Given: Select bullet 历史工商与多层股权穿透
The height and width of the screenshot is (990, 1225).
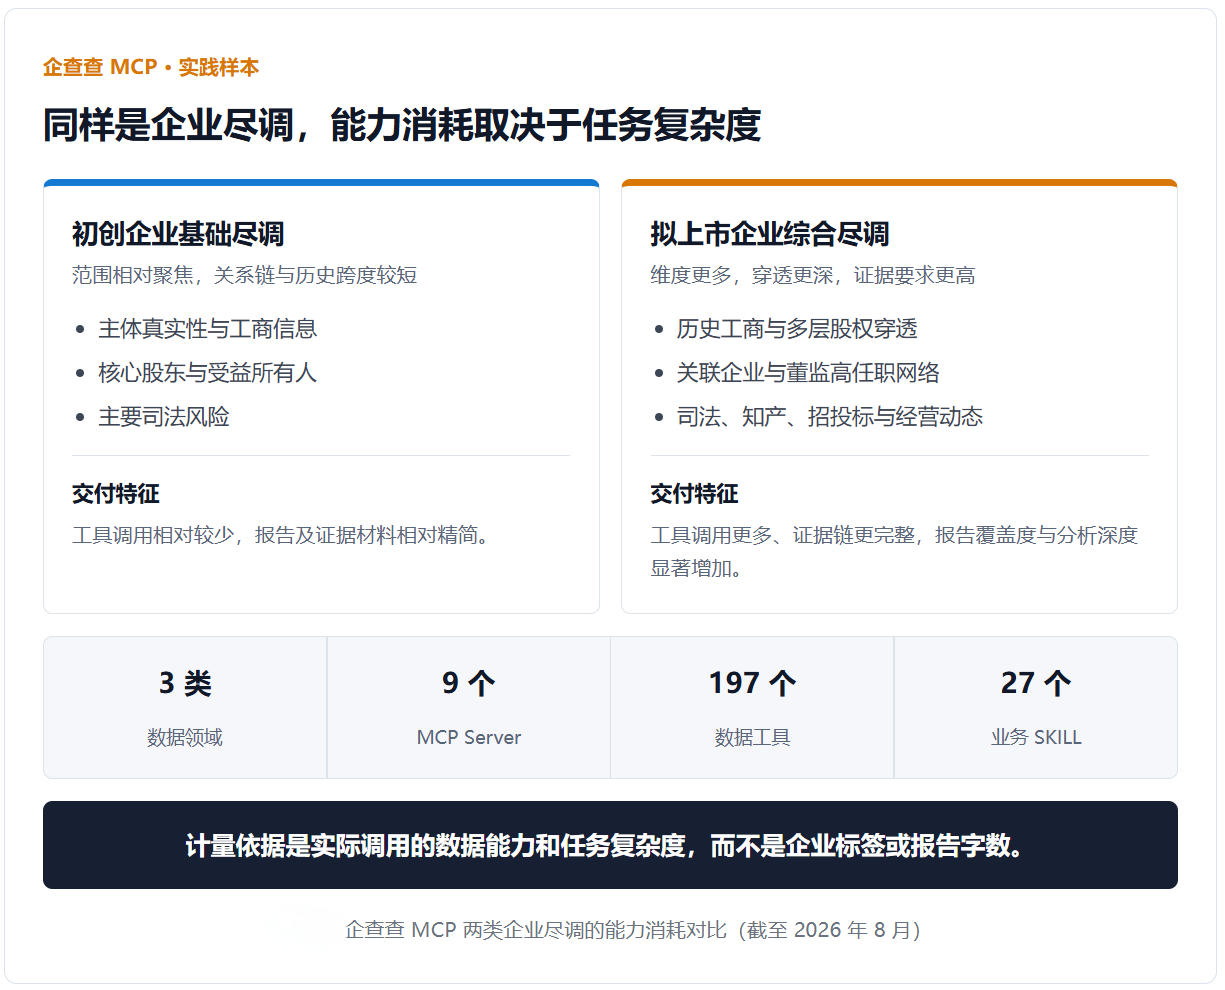Looking at the screenshot, I should (797, 329).
